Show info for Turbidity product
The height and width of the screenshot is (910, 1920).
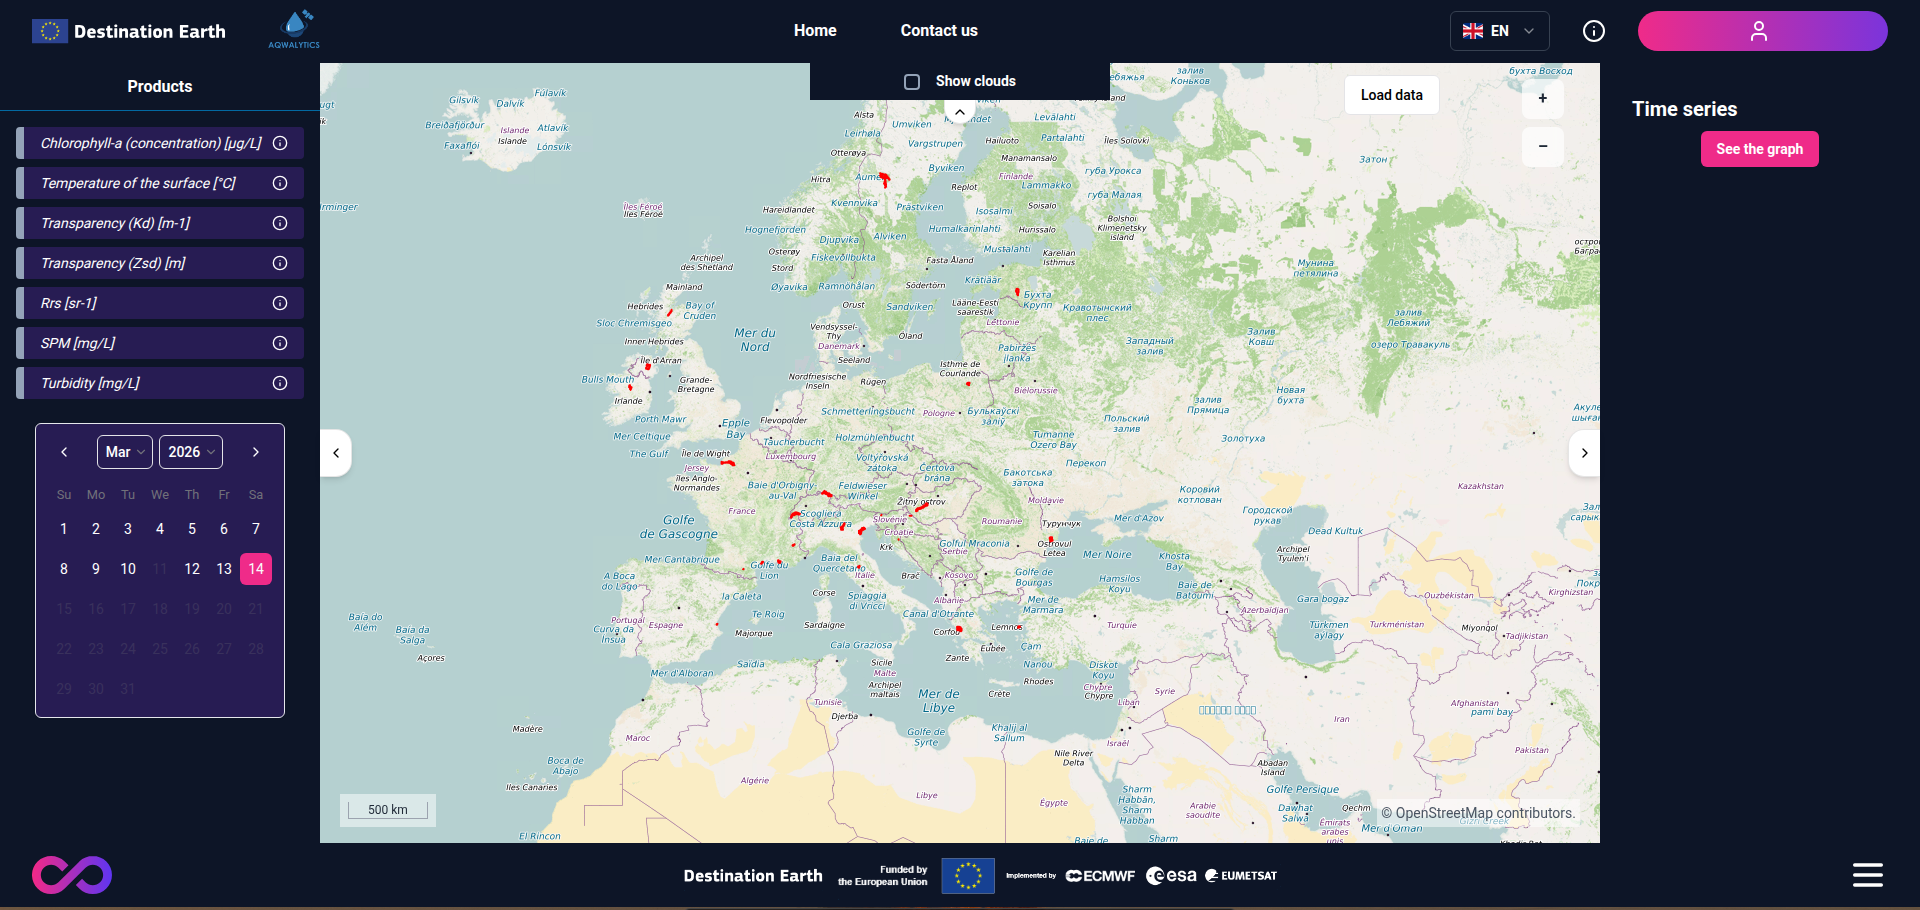(x=280, y=383)
